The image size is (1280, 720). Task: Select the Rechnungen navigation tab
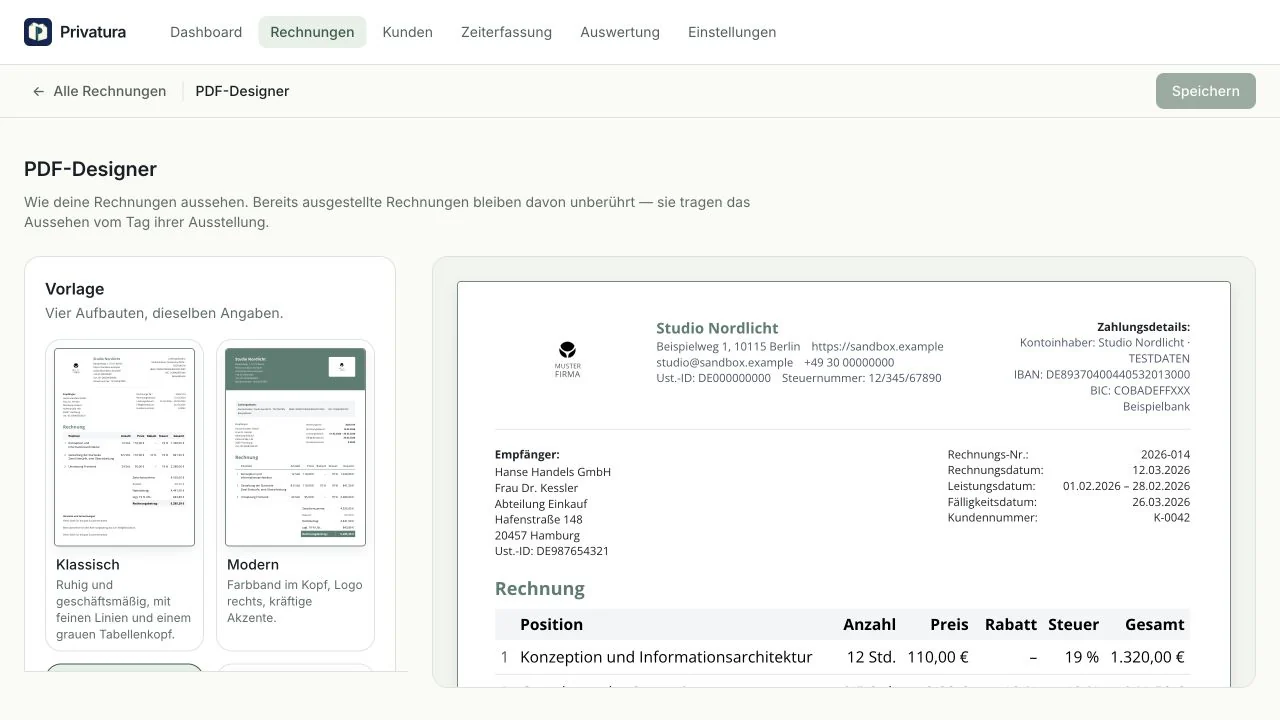[312, 32]
